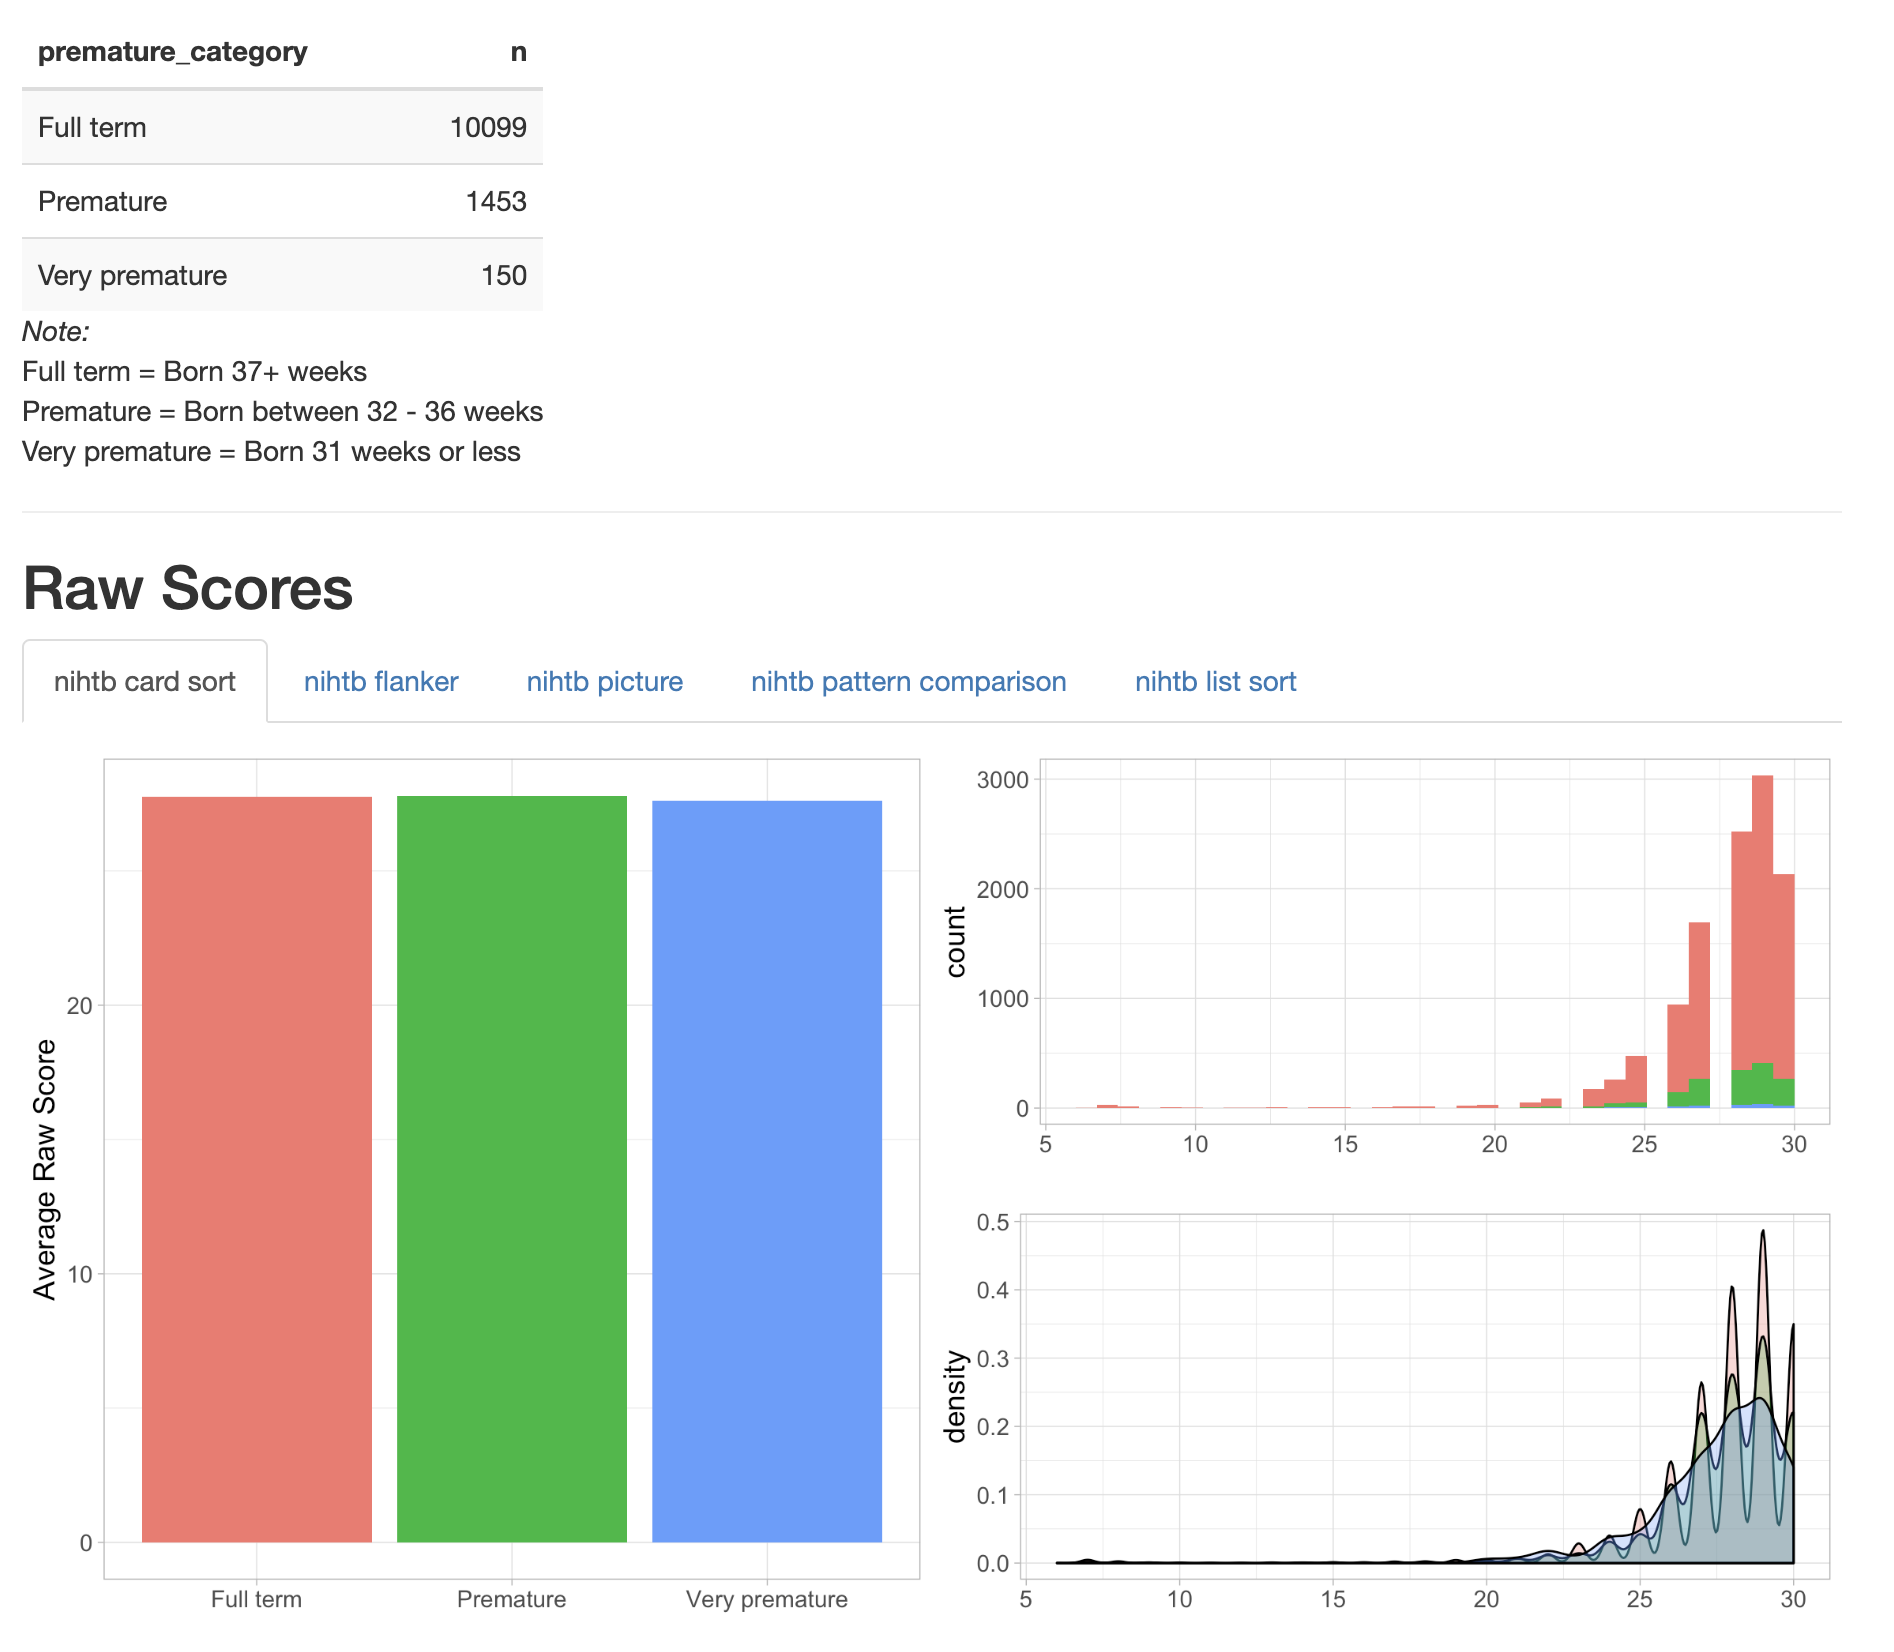The height and width of the screenshot is (1652, 1894).
Task: Switch to the nihtb flanker tab
Action: pyautogui.click(x=381, y=681)
